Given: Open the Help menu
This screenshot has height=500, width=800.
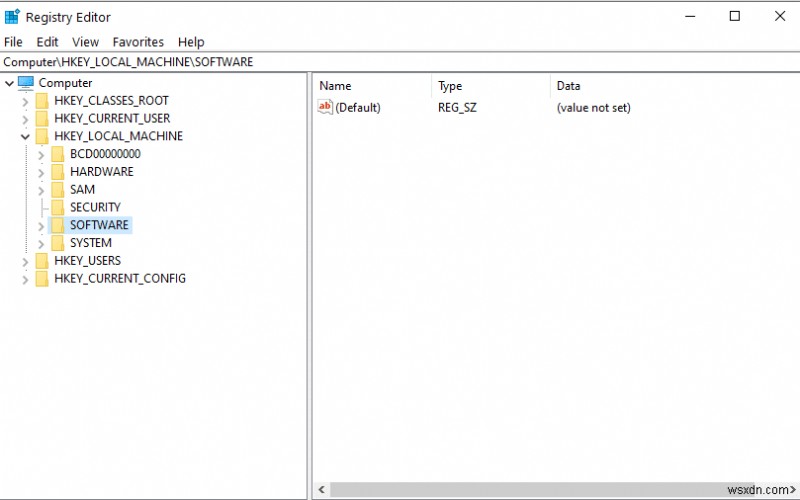Looking at the screenshot, I should (191, 42).
